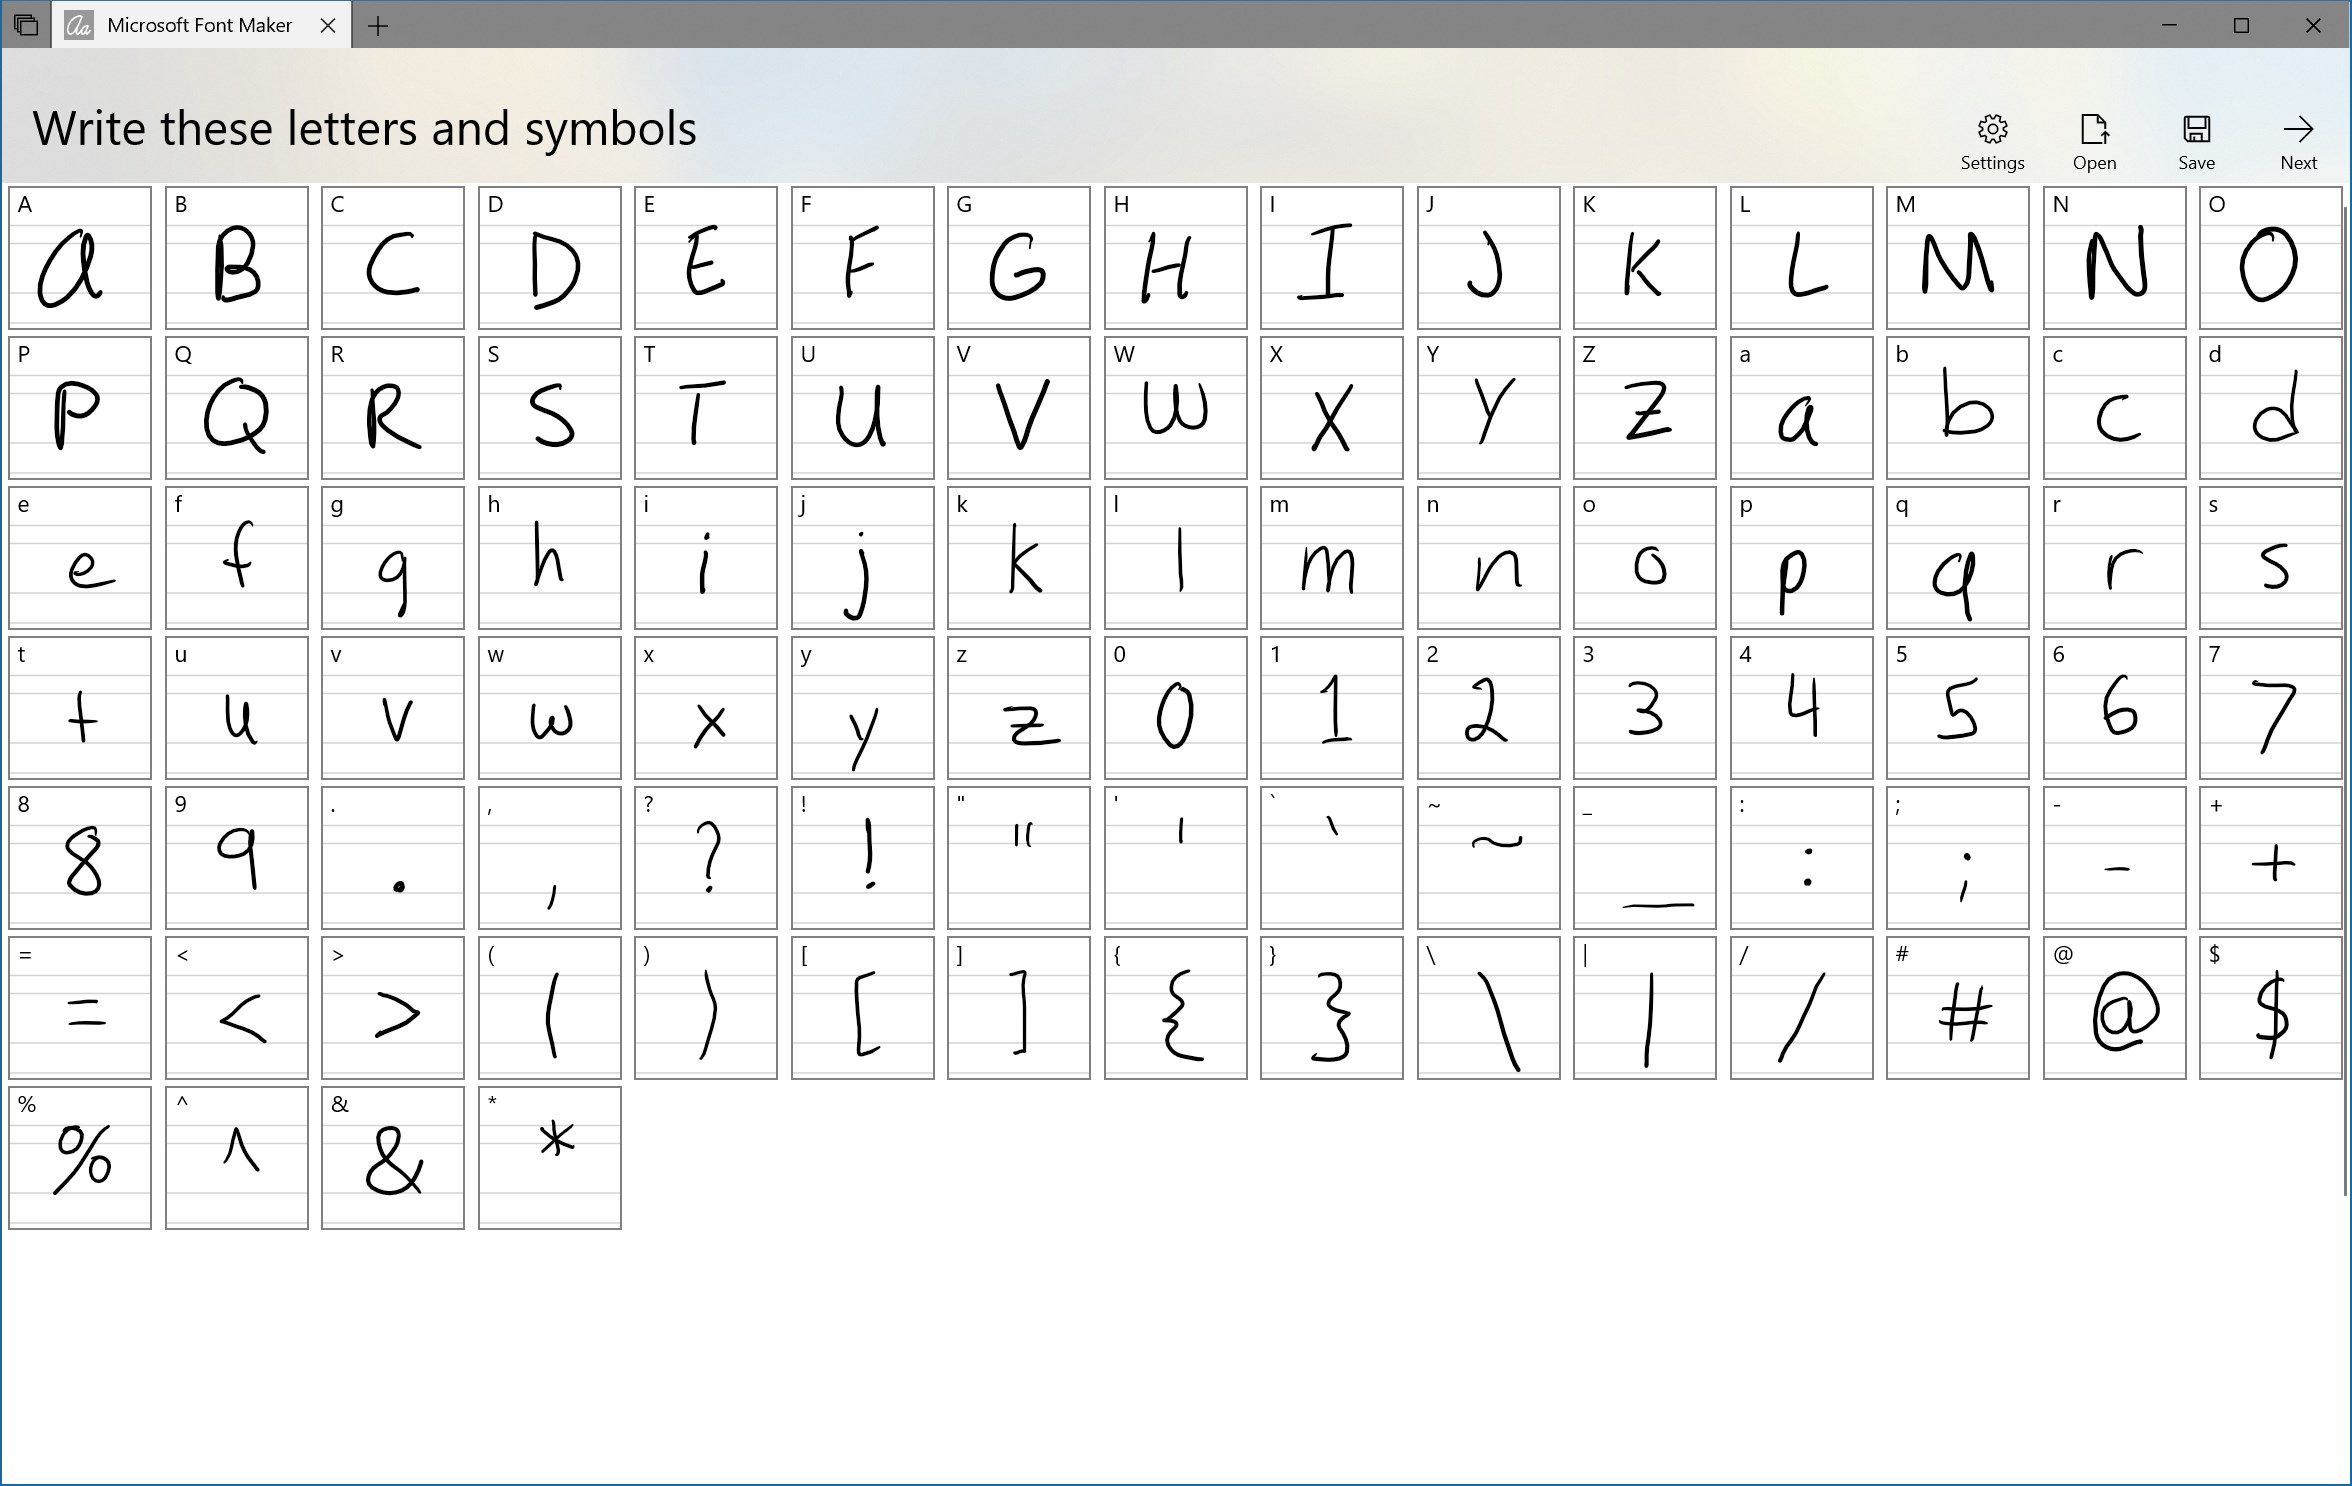Select the handwritten uppercase A cell
Screen dimensions: 2352x1486
(x=80, y=257)
